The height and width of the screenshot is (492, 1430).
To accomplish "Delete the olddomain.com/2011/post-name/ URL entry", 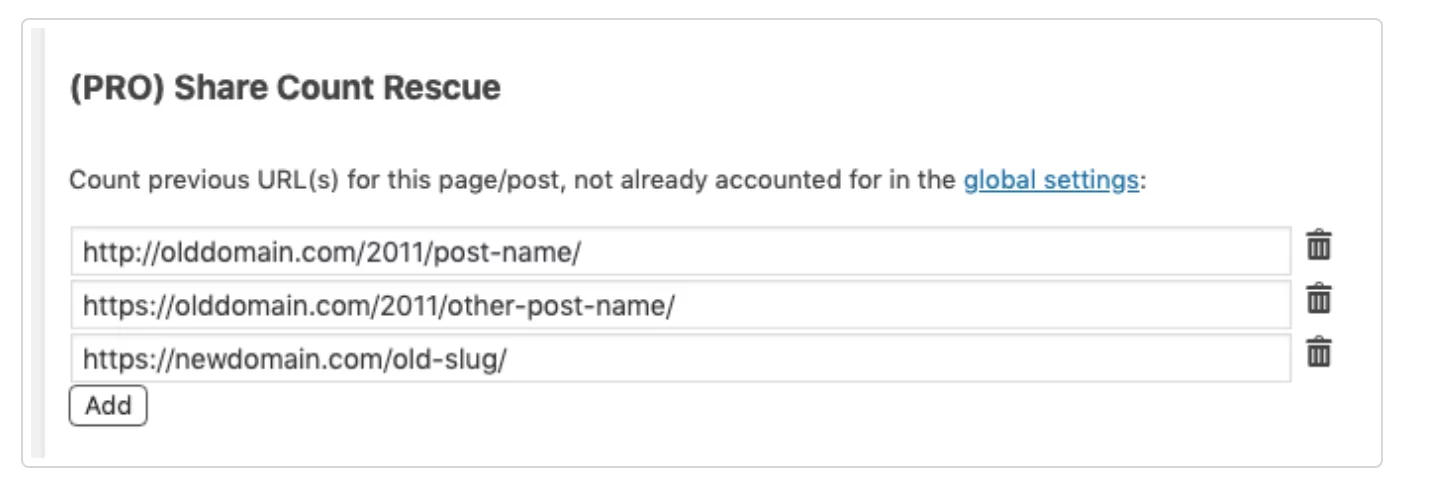I will pos(1320,244).
